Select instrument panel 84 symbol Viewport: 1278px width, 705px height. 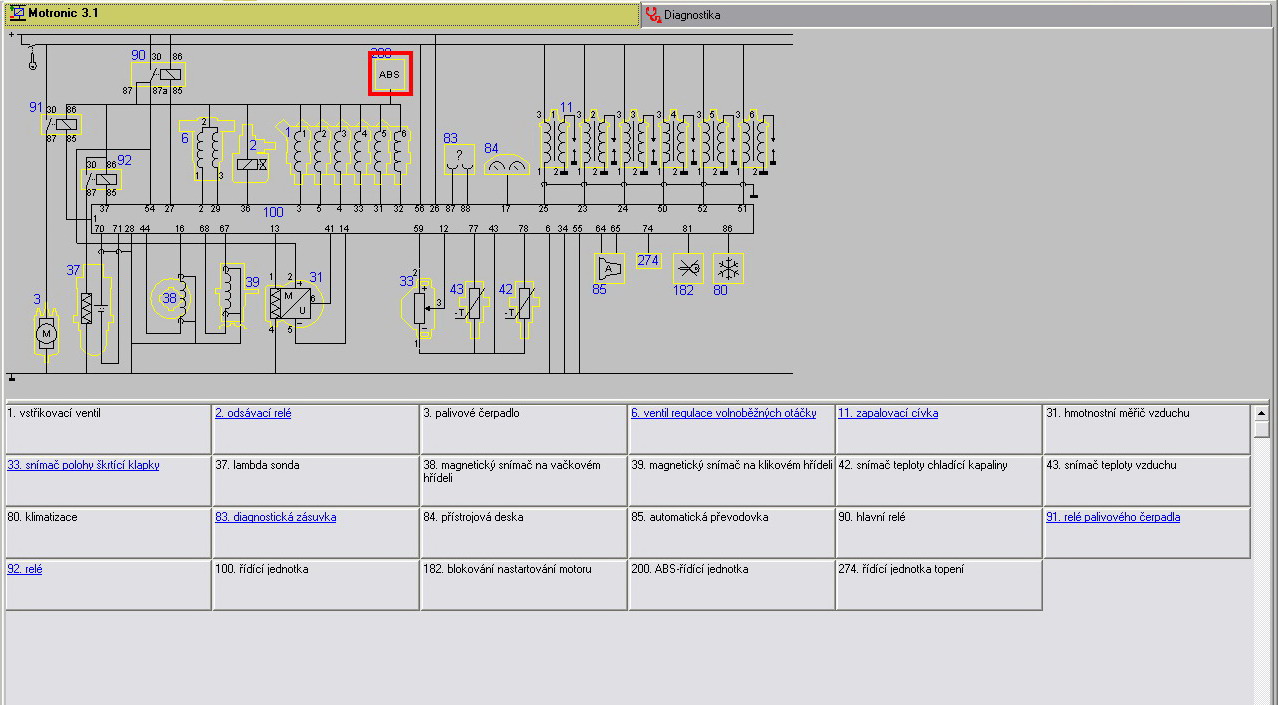[506, 164]
